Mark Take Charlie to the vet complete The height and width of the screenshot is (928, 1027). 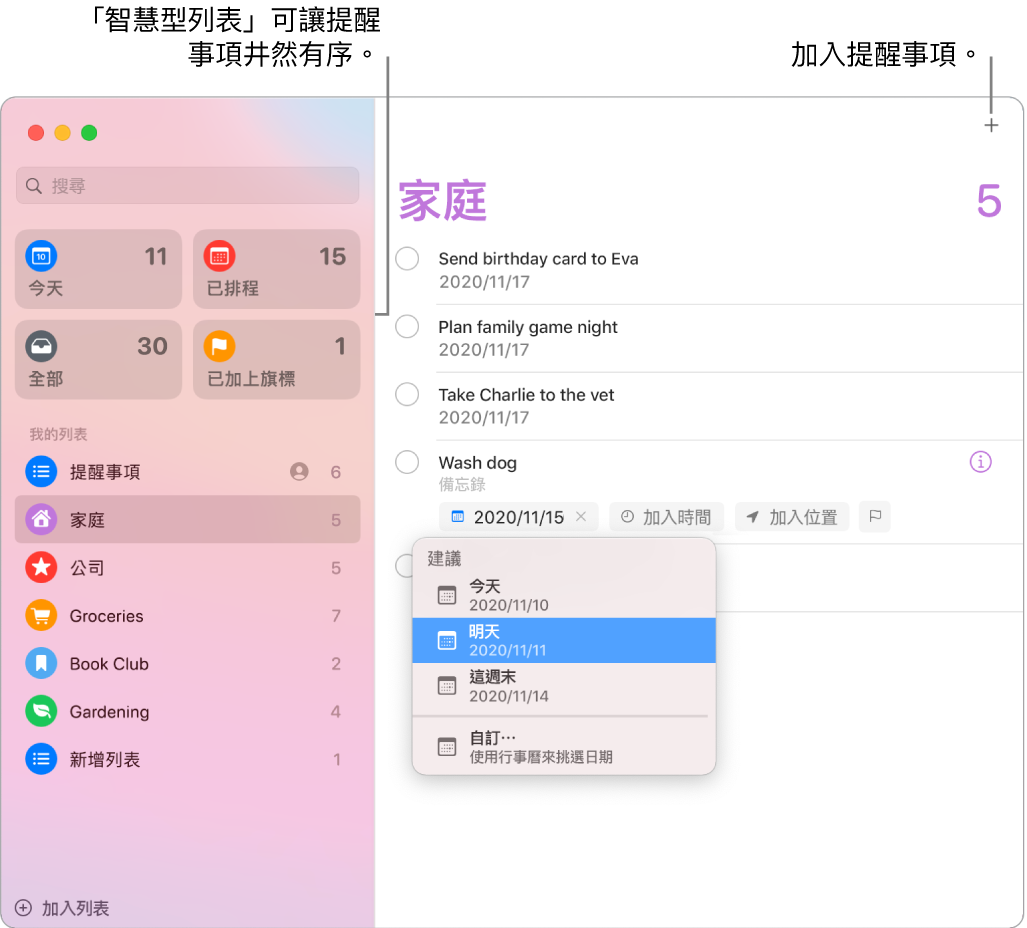tap(407, 394)
